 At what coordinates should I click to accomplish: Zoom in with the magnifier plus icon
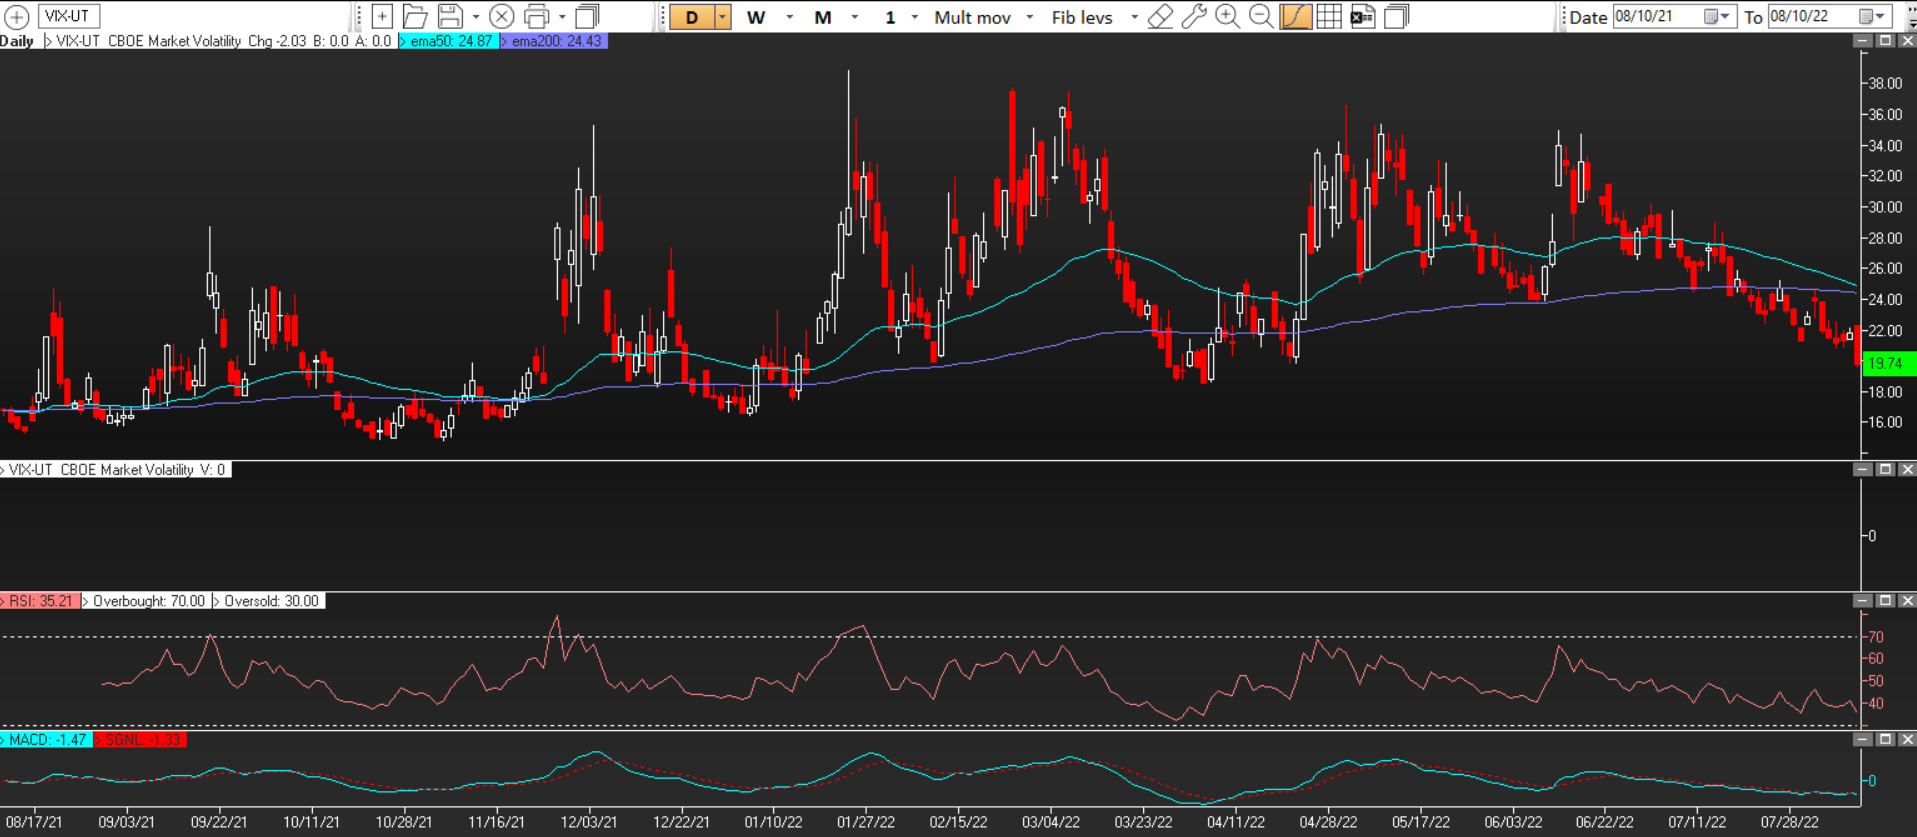1228,16
